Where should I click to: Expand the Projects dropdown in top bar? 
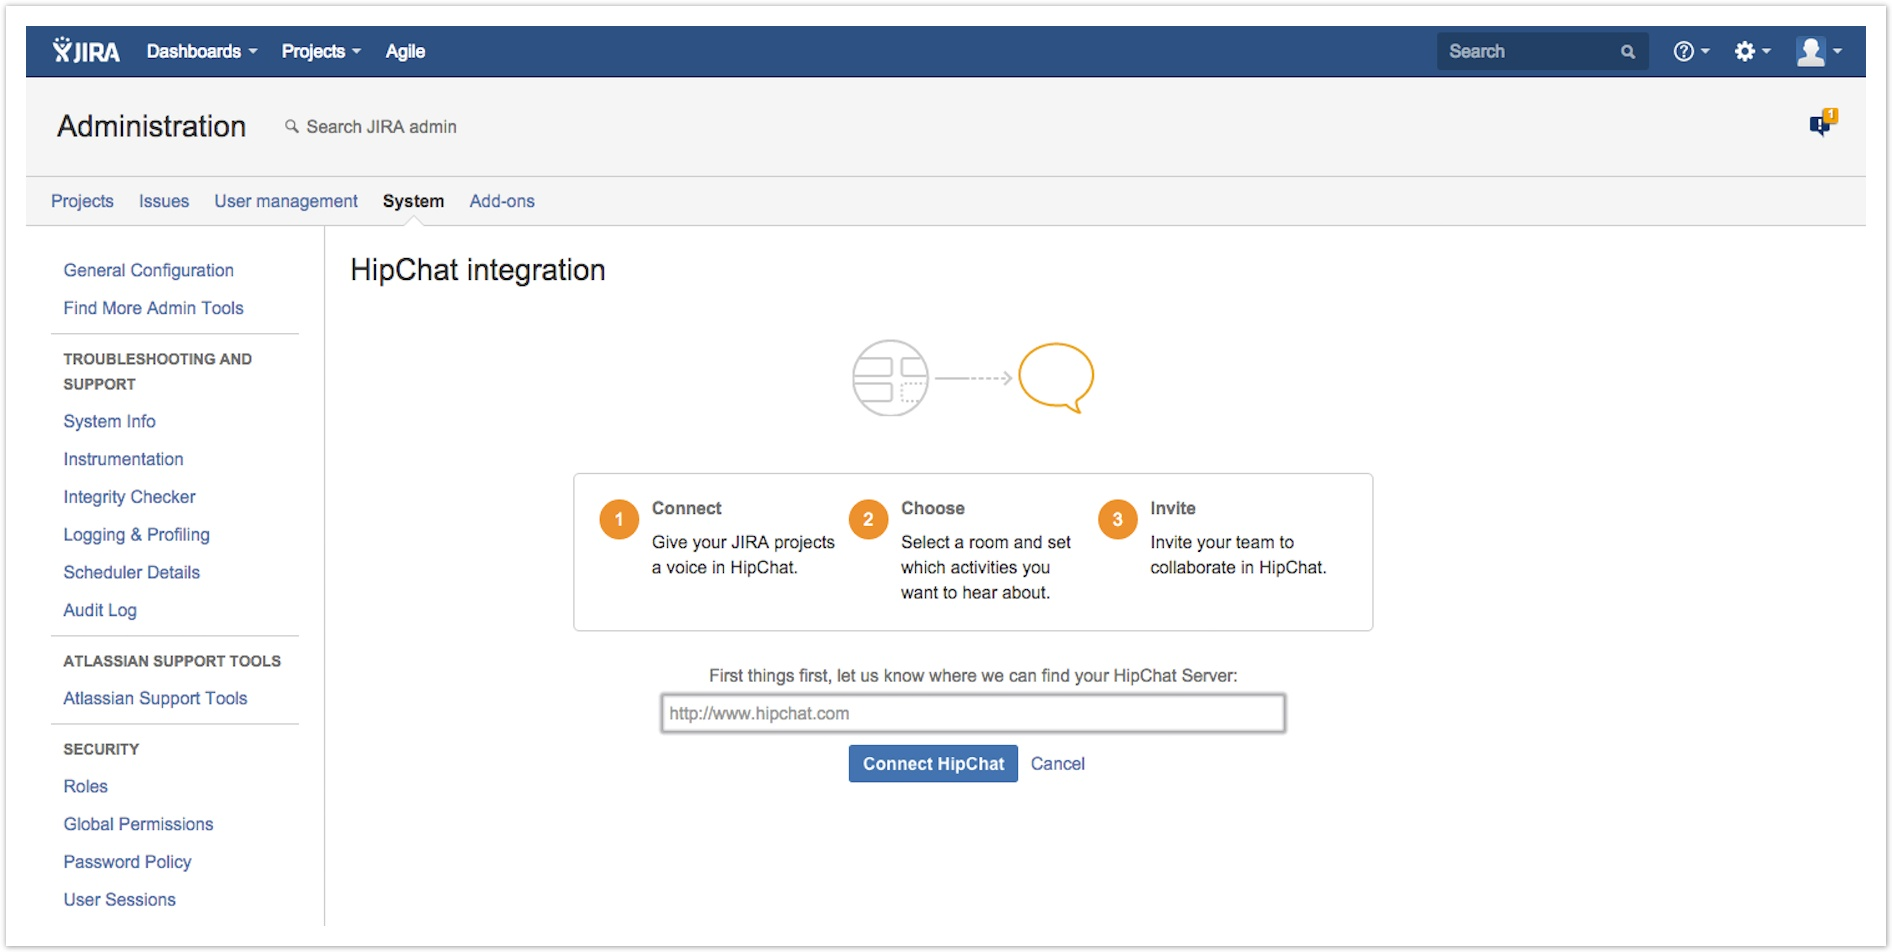click(321, 51)
